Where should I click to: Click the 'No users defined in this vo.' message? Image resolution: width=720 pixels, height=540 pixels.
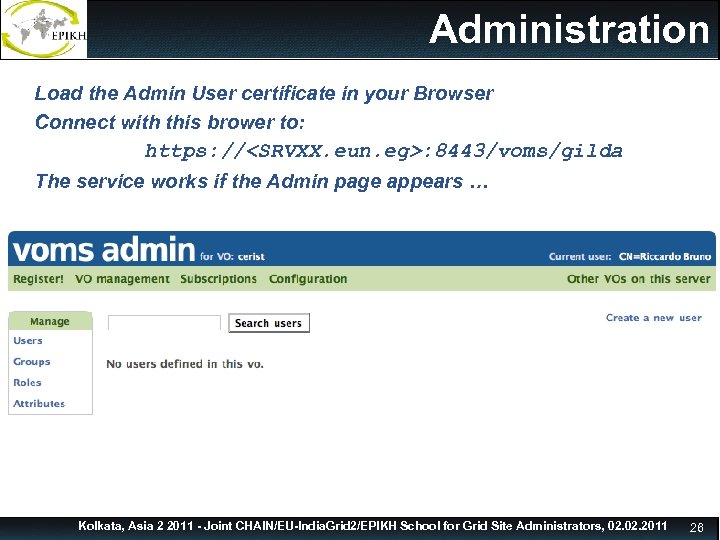click(x=185, y=364)
